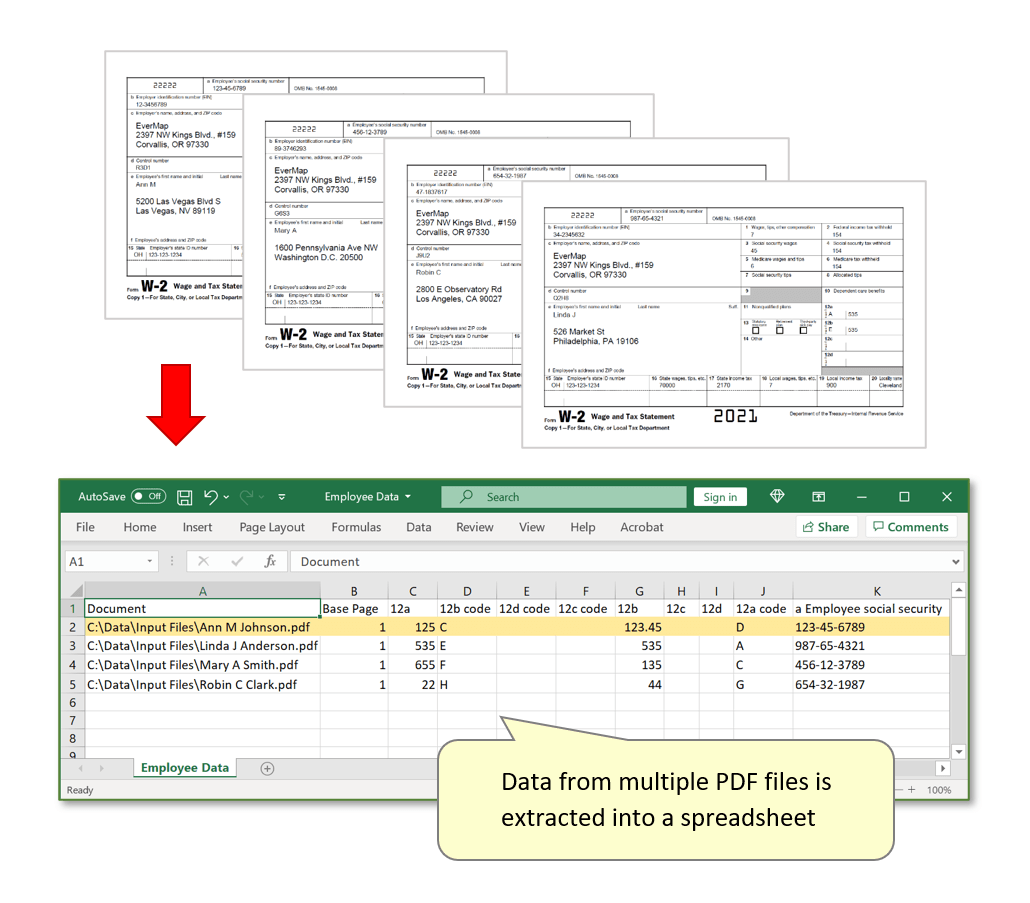Toggle AutoSave on
1030x903 pixels.
tap(150, 496)
